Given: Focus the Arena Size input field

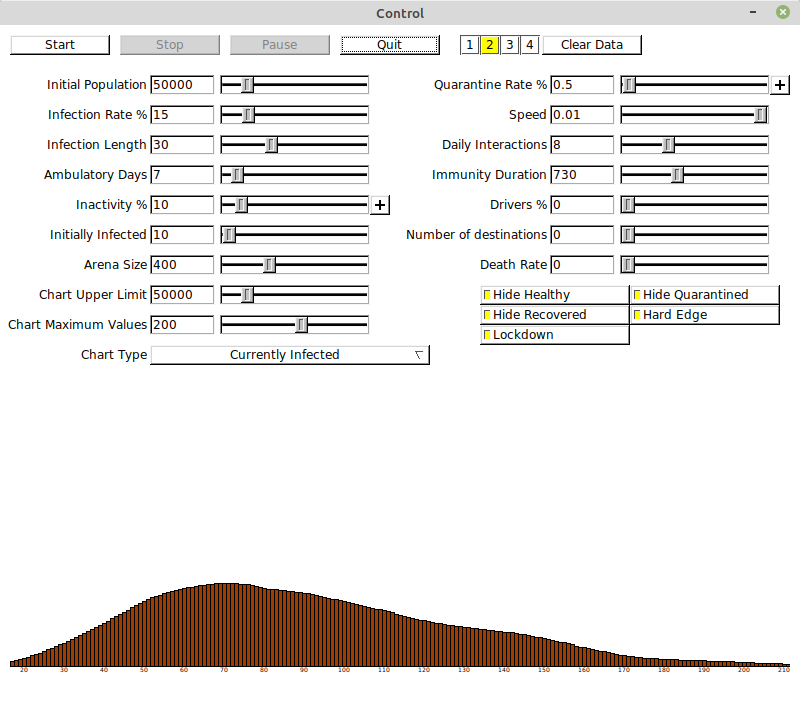Looking at the screenshot, I should [182, 265].
